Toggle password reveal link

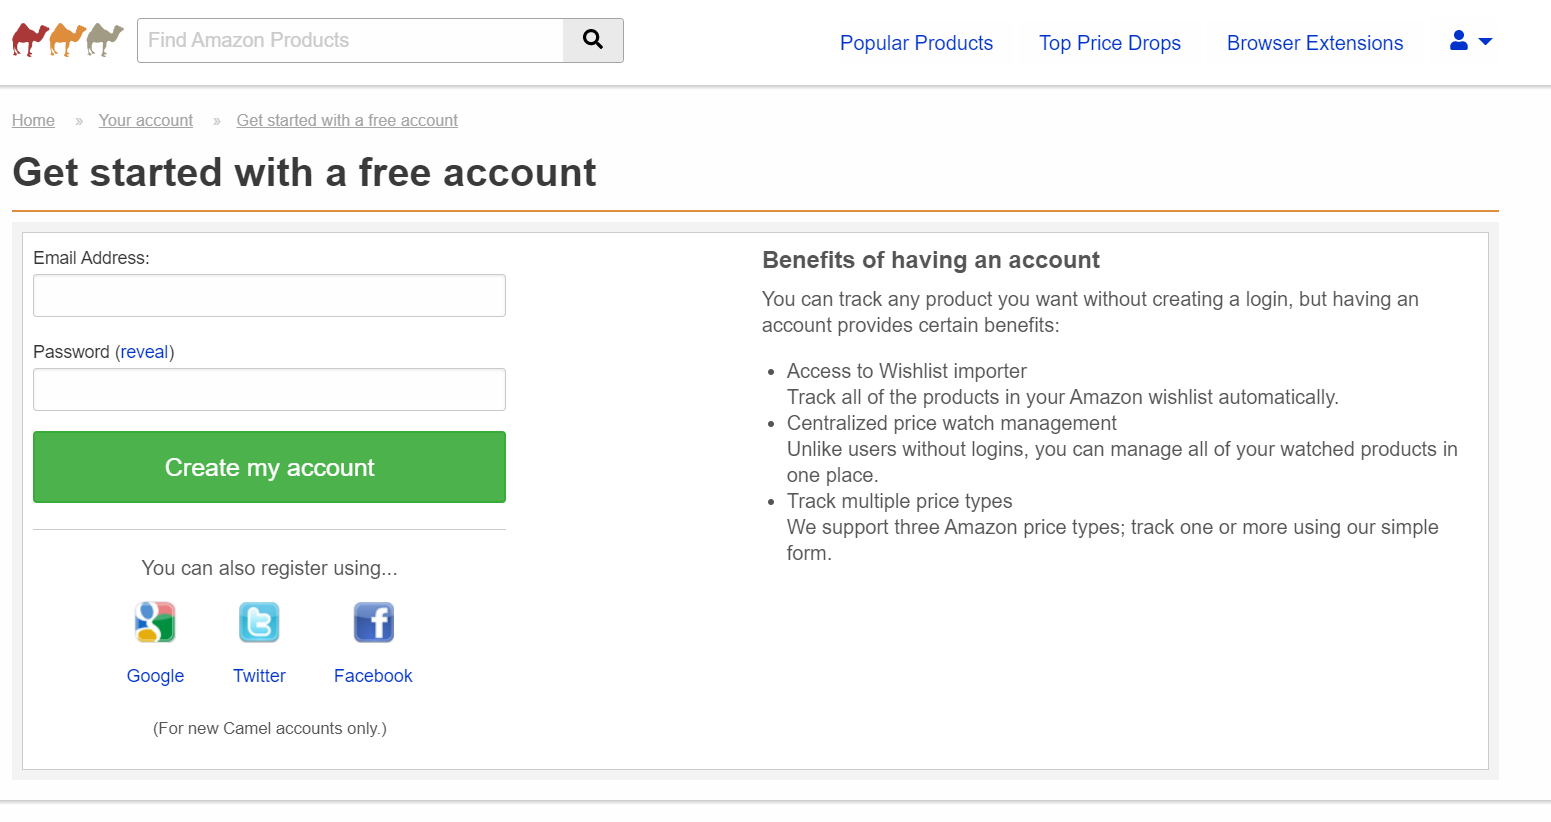click(x=145, y=352)
